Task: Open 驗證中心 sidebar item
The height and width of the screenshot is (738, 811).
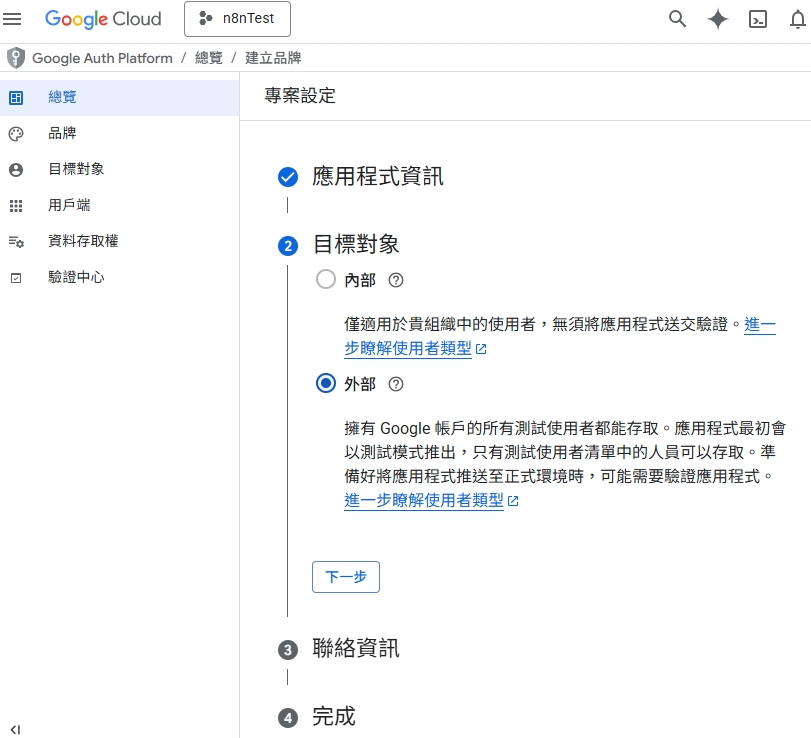Action: click(119, 277)
